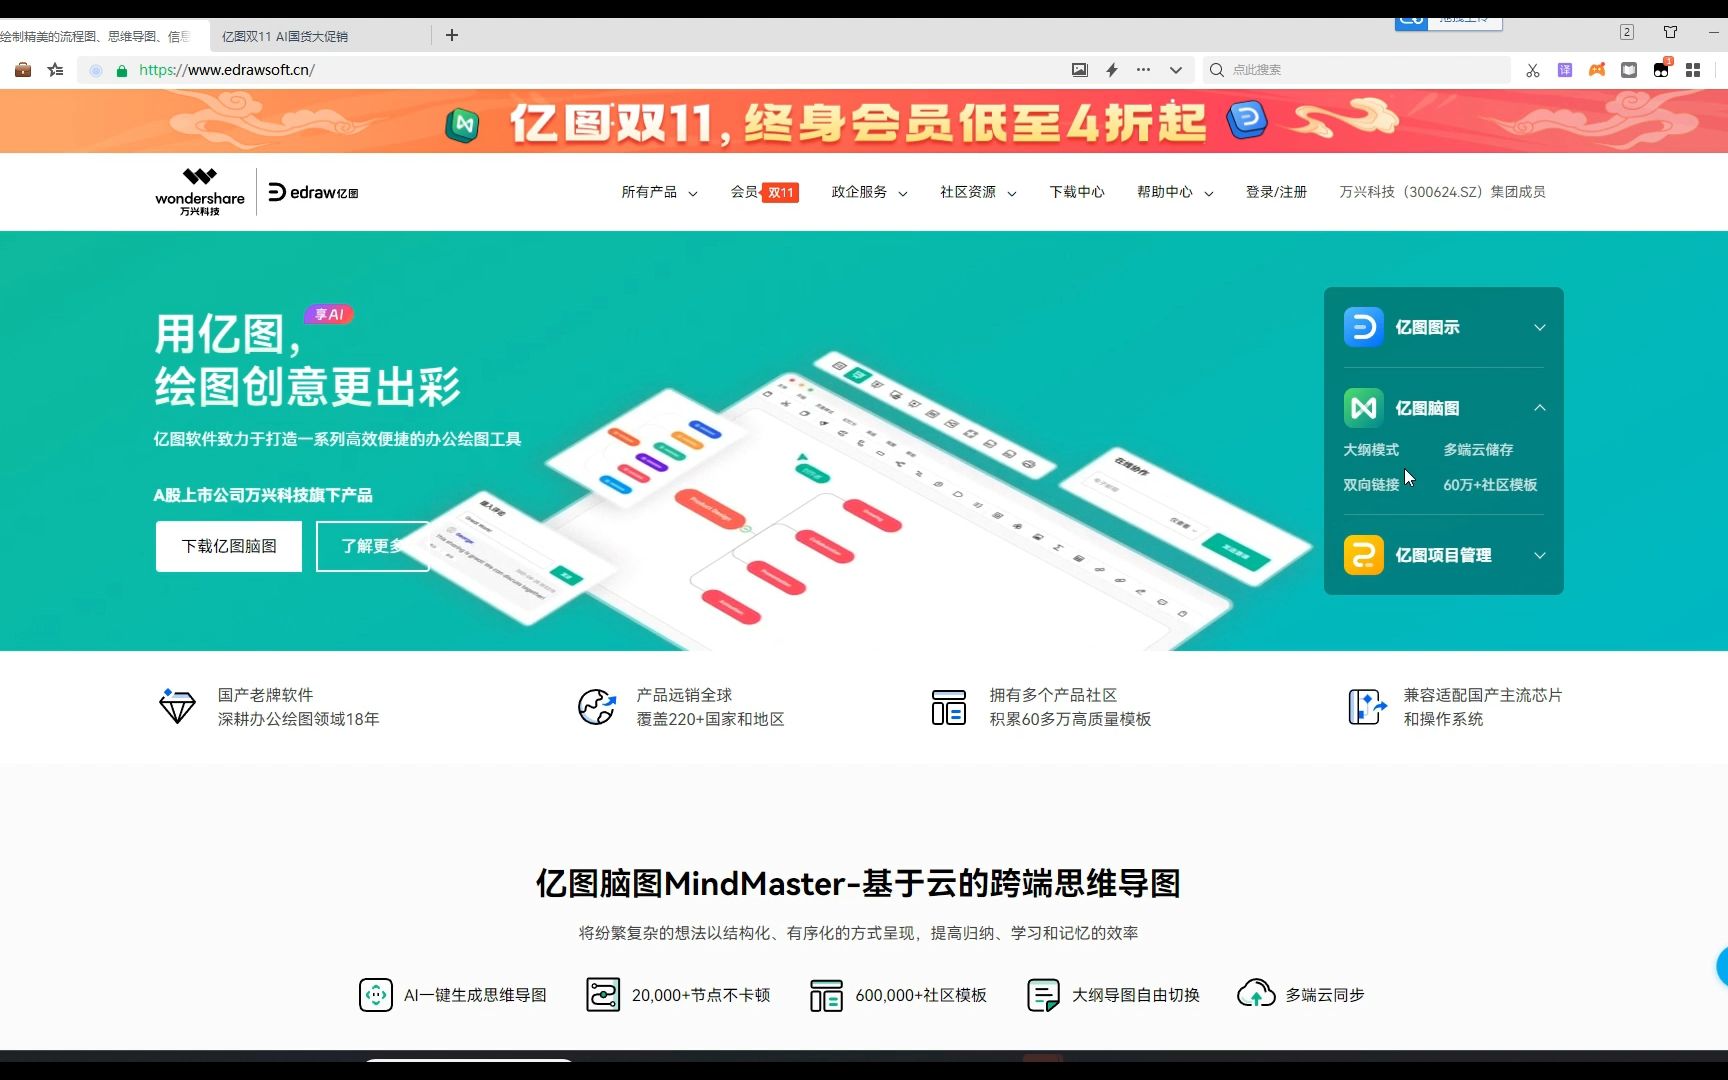Screen dimensions: 1728x1080
Task: Click the 亿图脑图MindMaster heading text
Action: tap(858, 884)
